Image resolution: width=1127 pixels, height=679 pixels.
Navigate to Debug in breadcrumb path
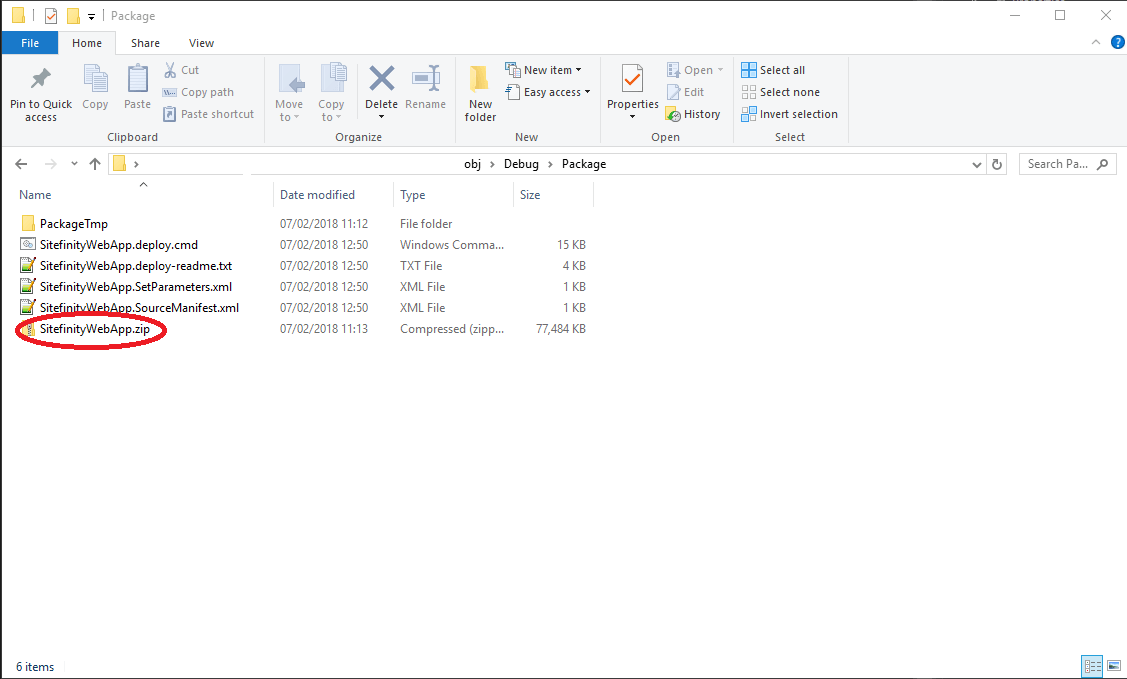521,164
